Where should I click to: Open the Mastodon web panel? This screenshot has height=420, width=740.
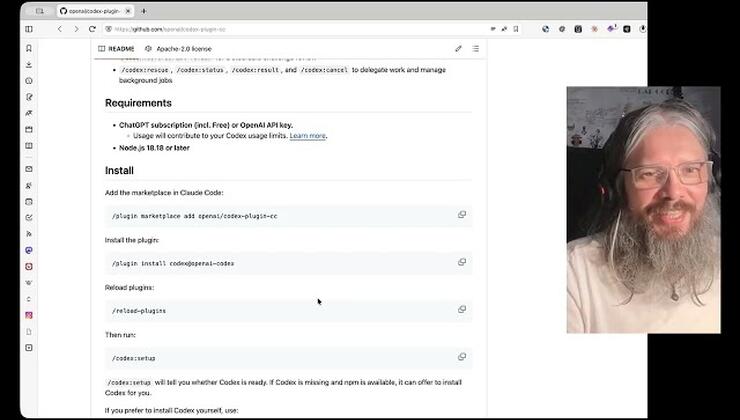coord(29,250)
